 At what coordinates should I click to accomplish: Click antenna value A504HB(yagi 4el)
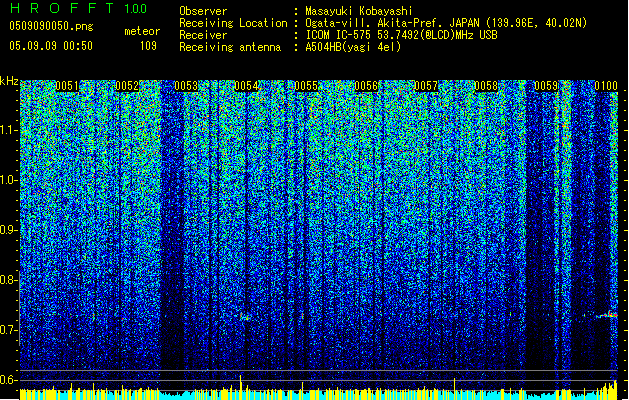[353, 47]
